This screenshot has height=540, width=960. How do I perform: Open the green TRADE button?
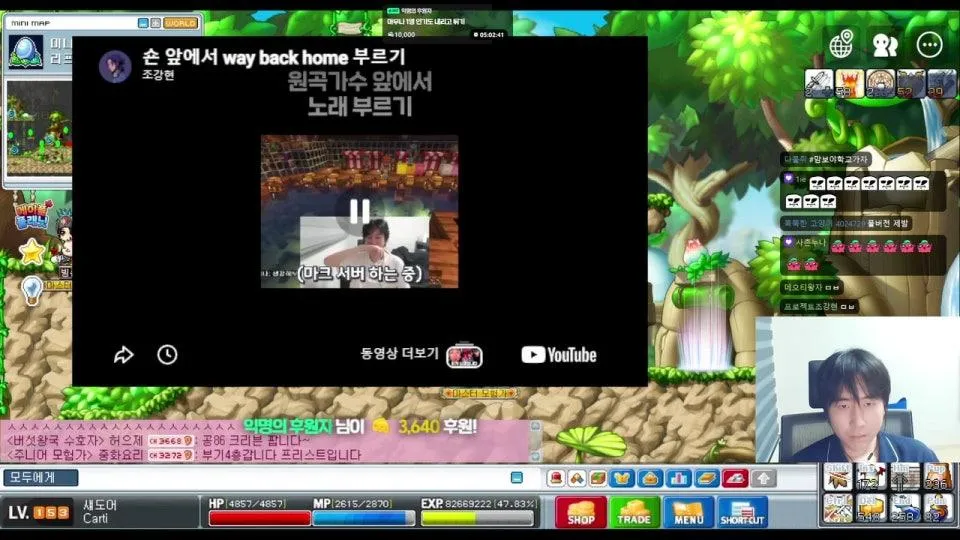[x=634, y=512]
